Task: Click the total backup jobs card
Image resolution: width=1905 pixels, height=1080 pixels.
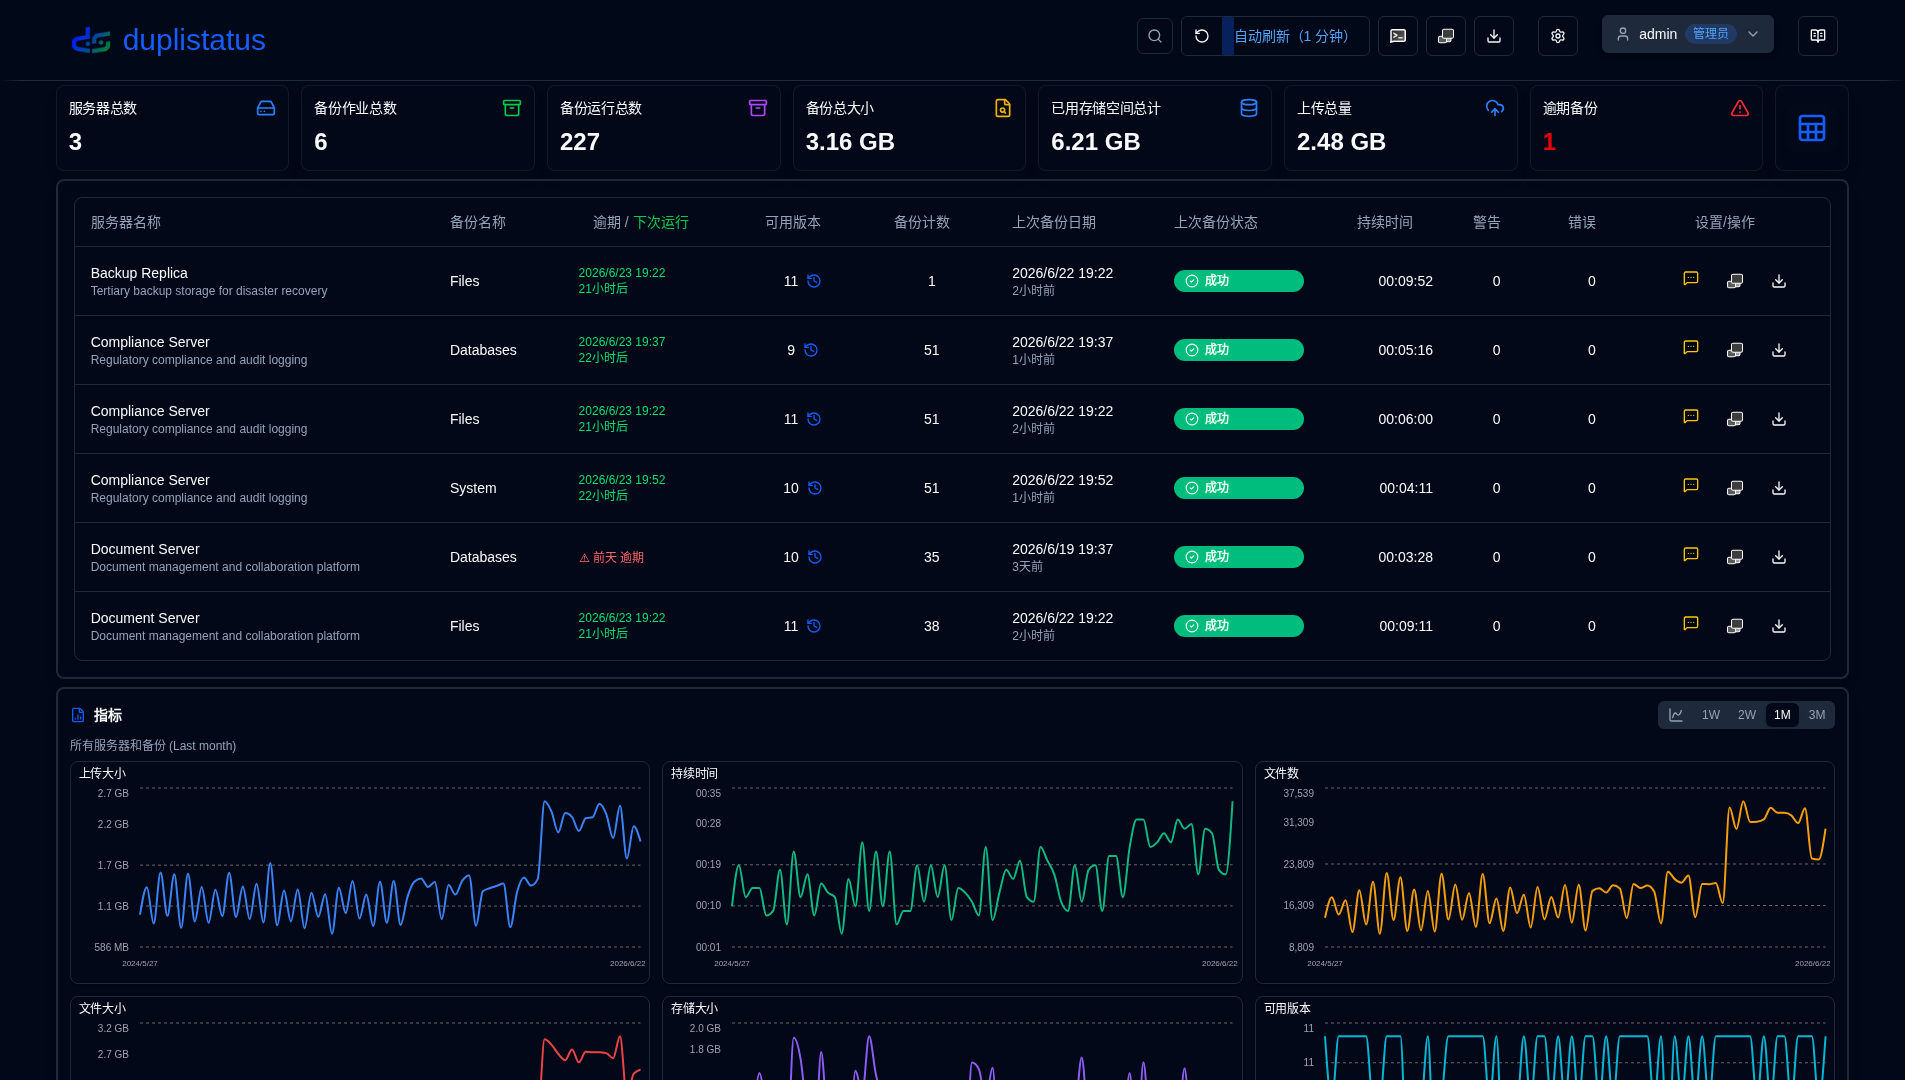Action: (x=418, y=128)
